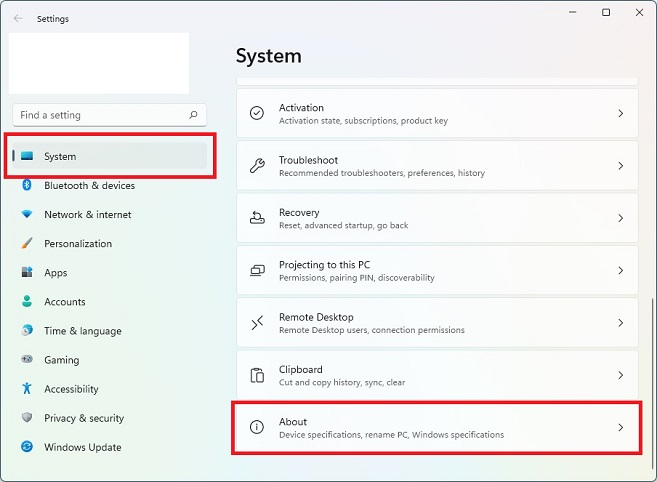Click the Activation checkmark circle icon
The image size is (657, 482).
257,113
